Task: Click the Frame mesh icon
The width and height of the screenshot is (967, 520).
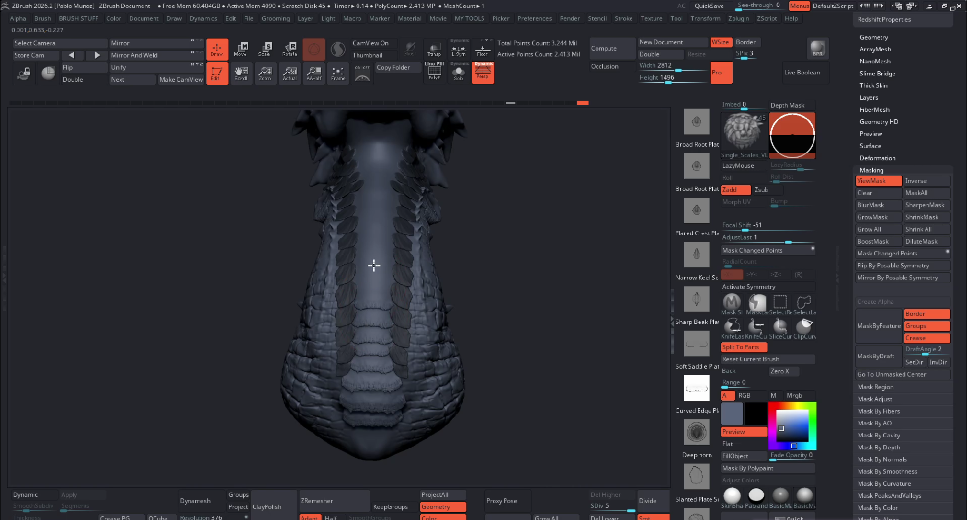Action: point(338,73)
